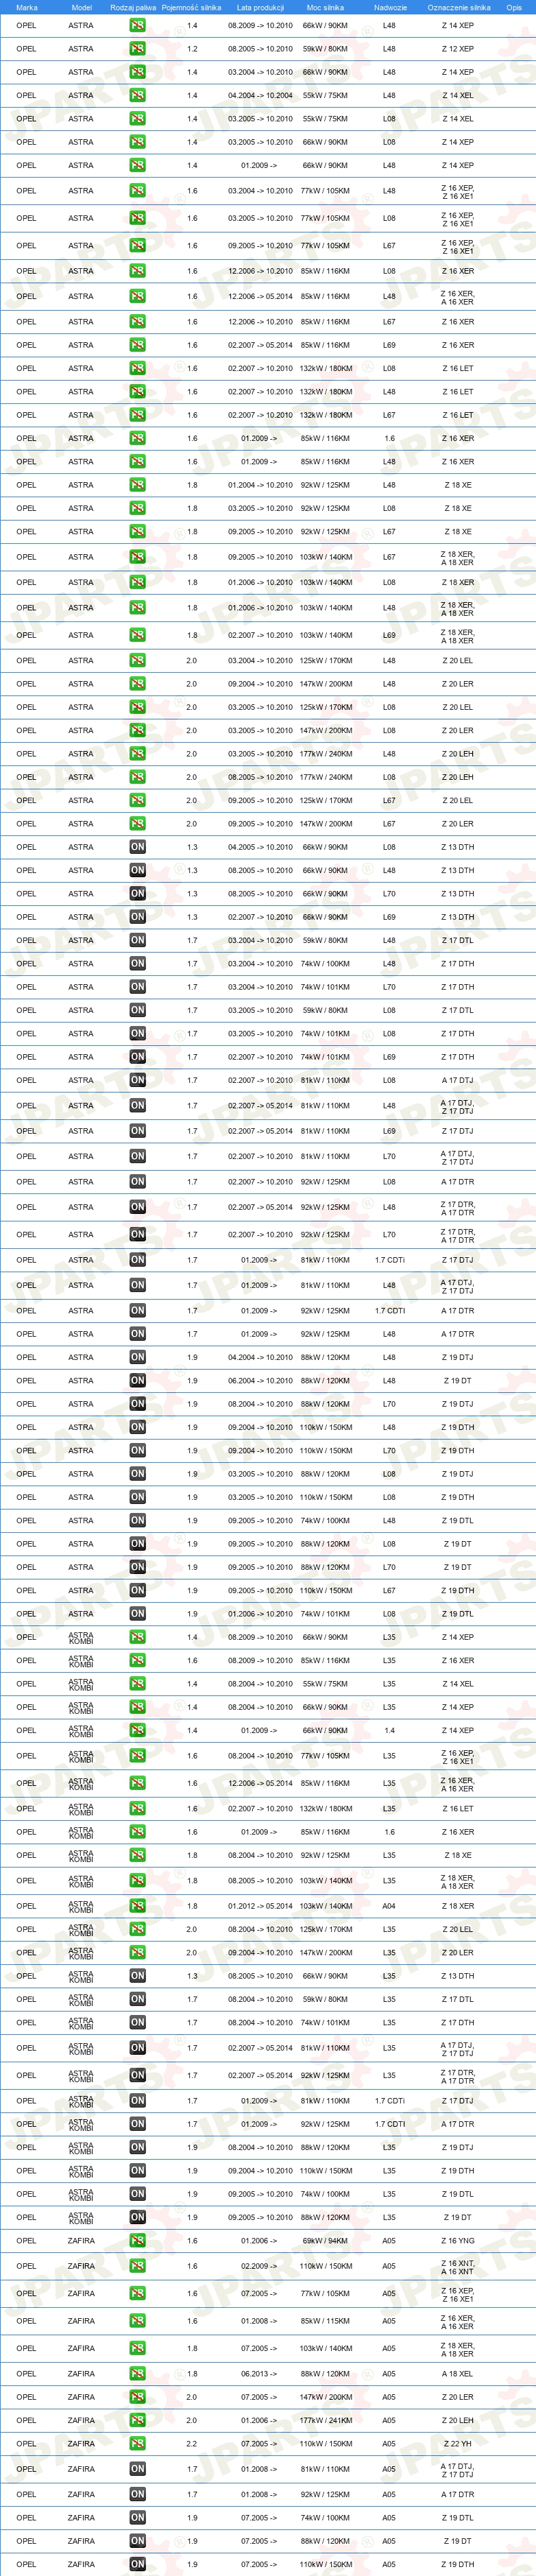
Task: Click the power value 85kW / 115KM
Action: pos(326,2321)
